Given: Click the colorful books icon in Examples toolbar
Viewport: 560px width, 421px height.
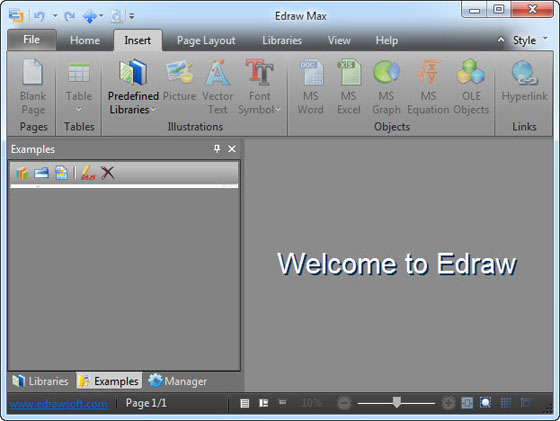Looking at the screenshot, I should 22,173.
